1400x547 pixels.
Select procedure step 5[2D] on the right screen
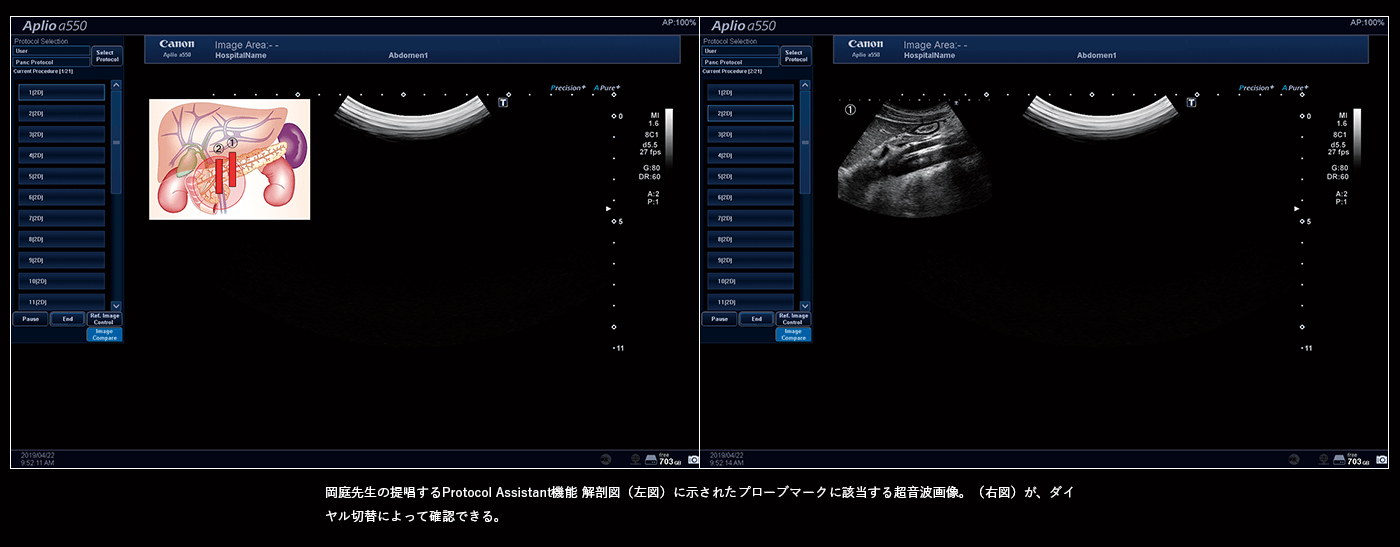tap(750, 176)
